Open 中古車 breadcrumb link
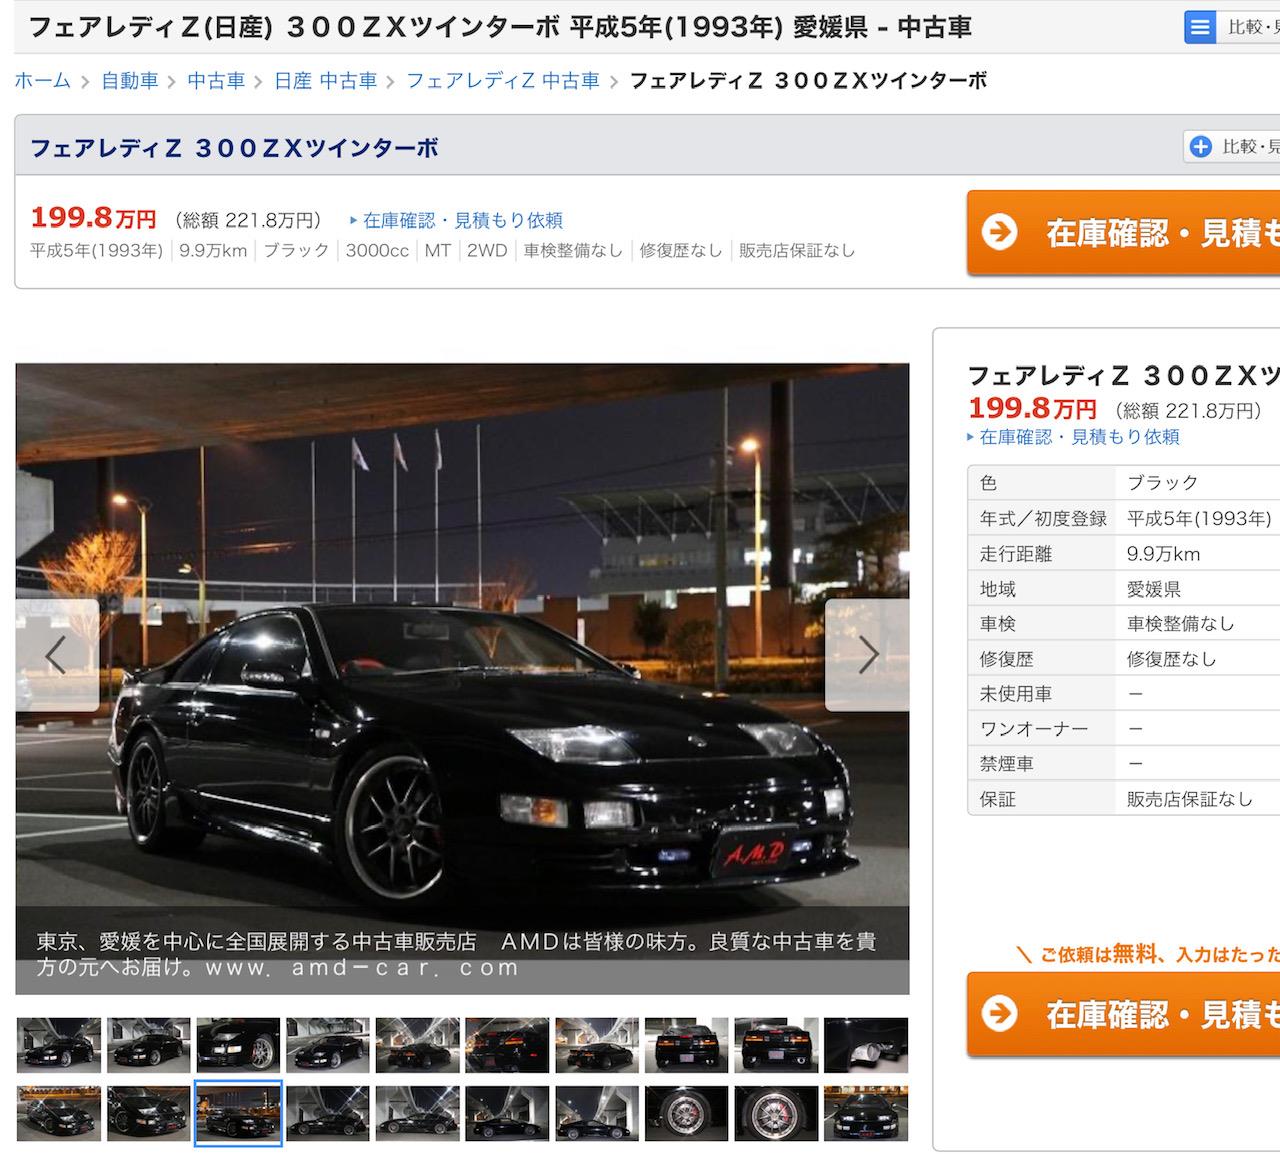This screenshot has width=1280, height=1154. point(216,81)
